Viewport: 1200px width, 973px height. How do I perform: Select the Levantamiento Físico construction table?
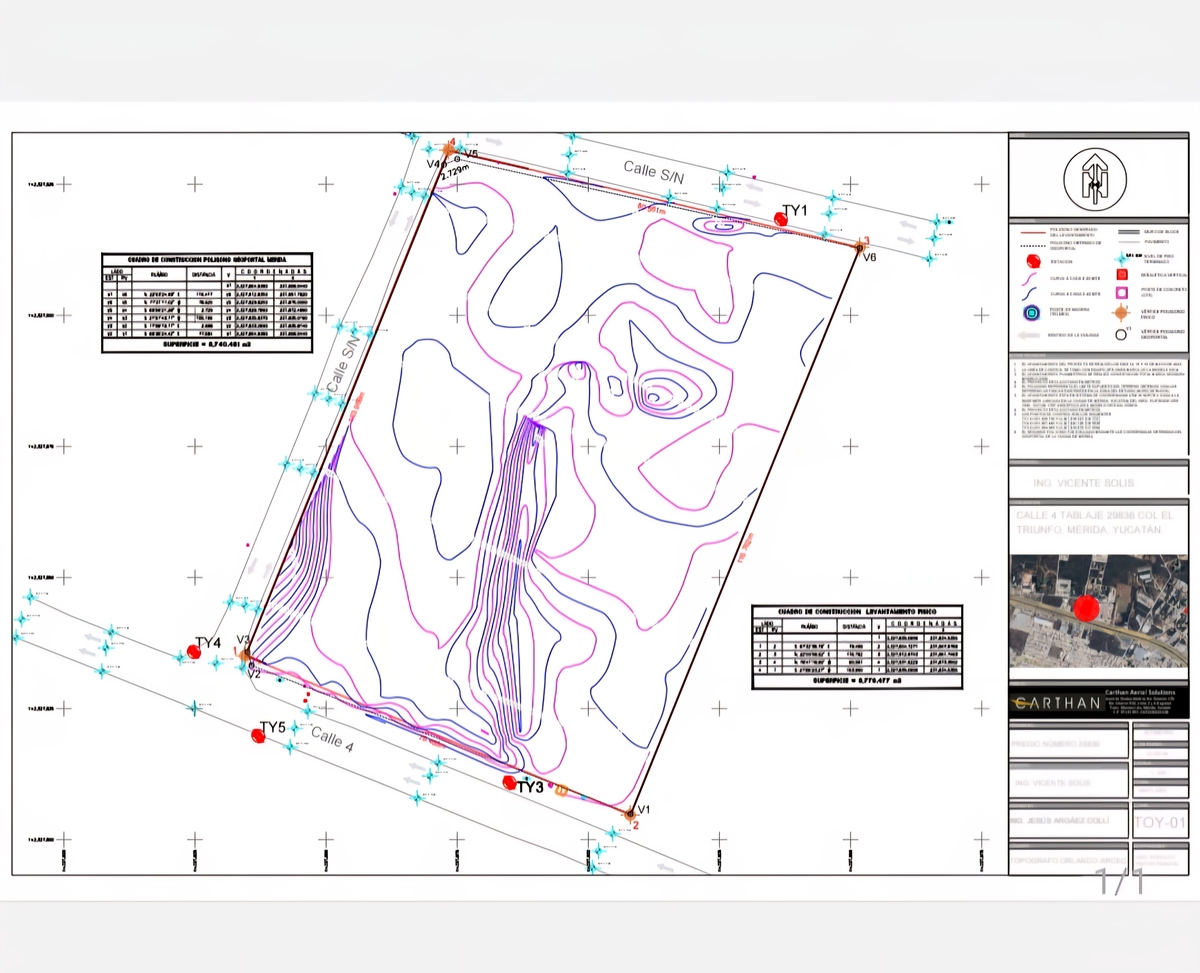[x=856, y=645]
